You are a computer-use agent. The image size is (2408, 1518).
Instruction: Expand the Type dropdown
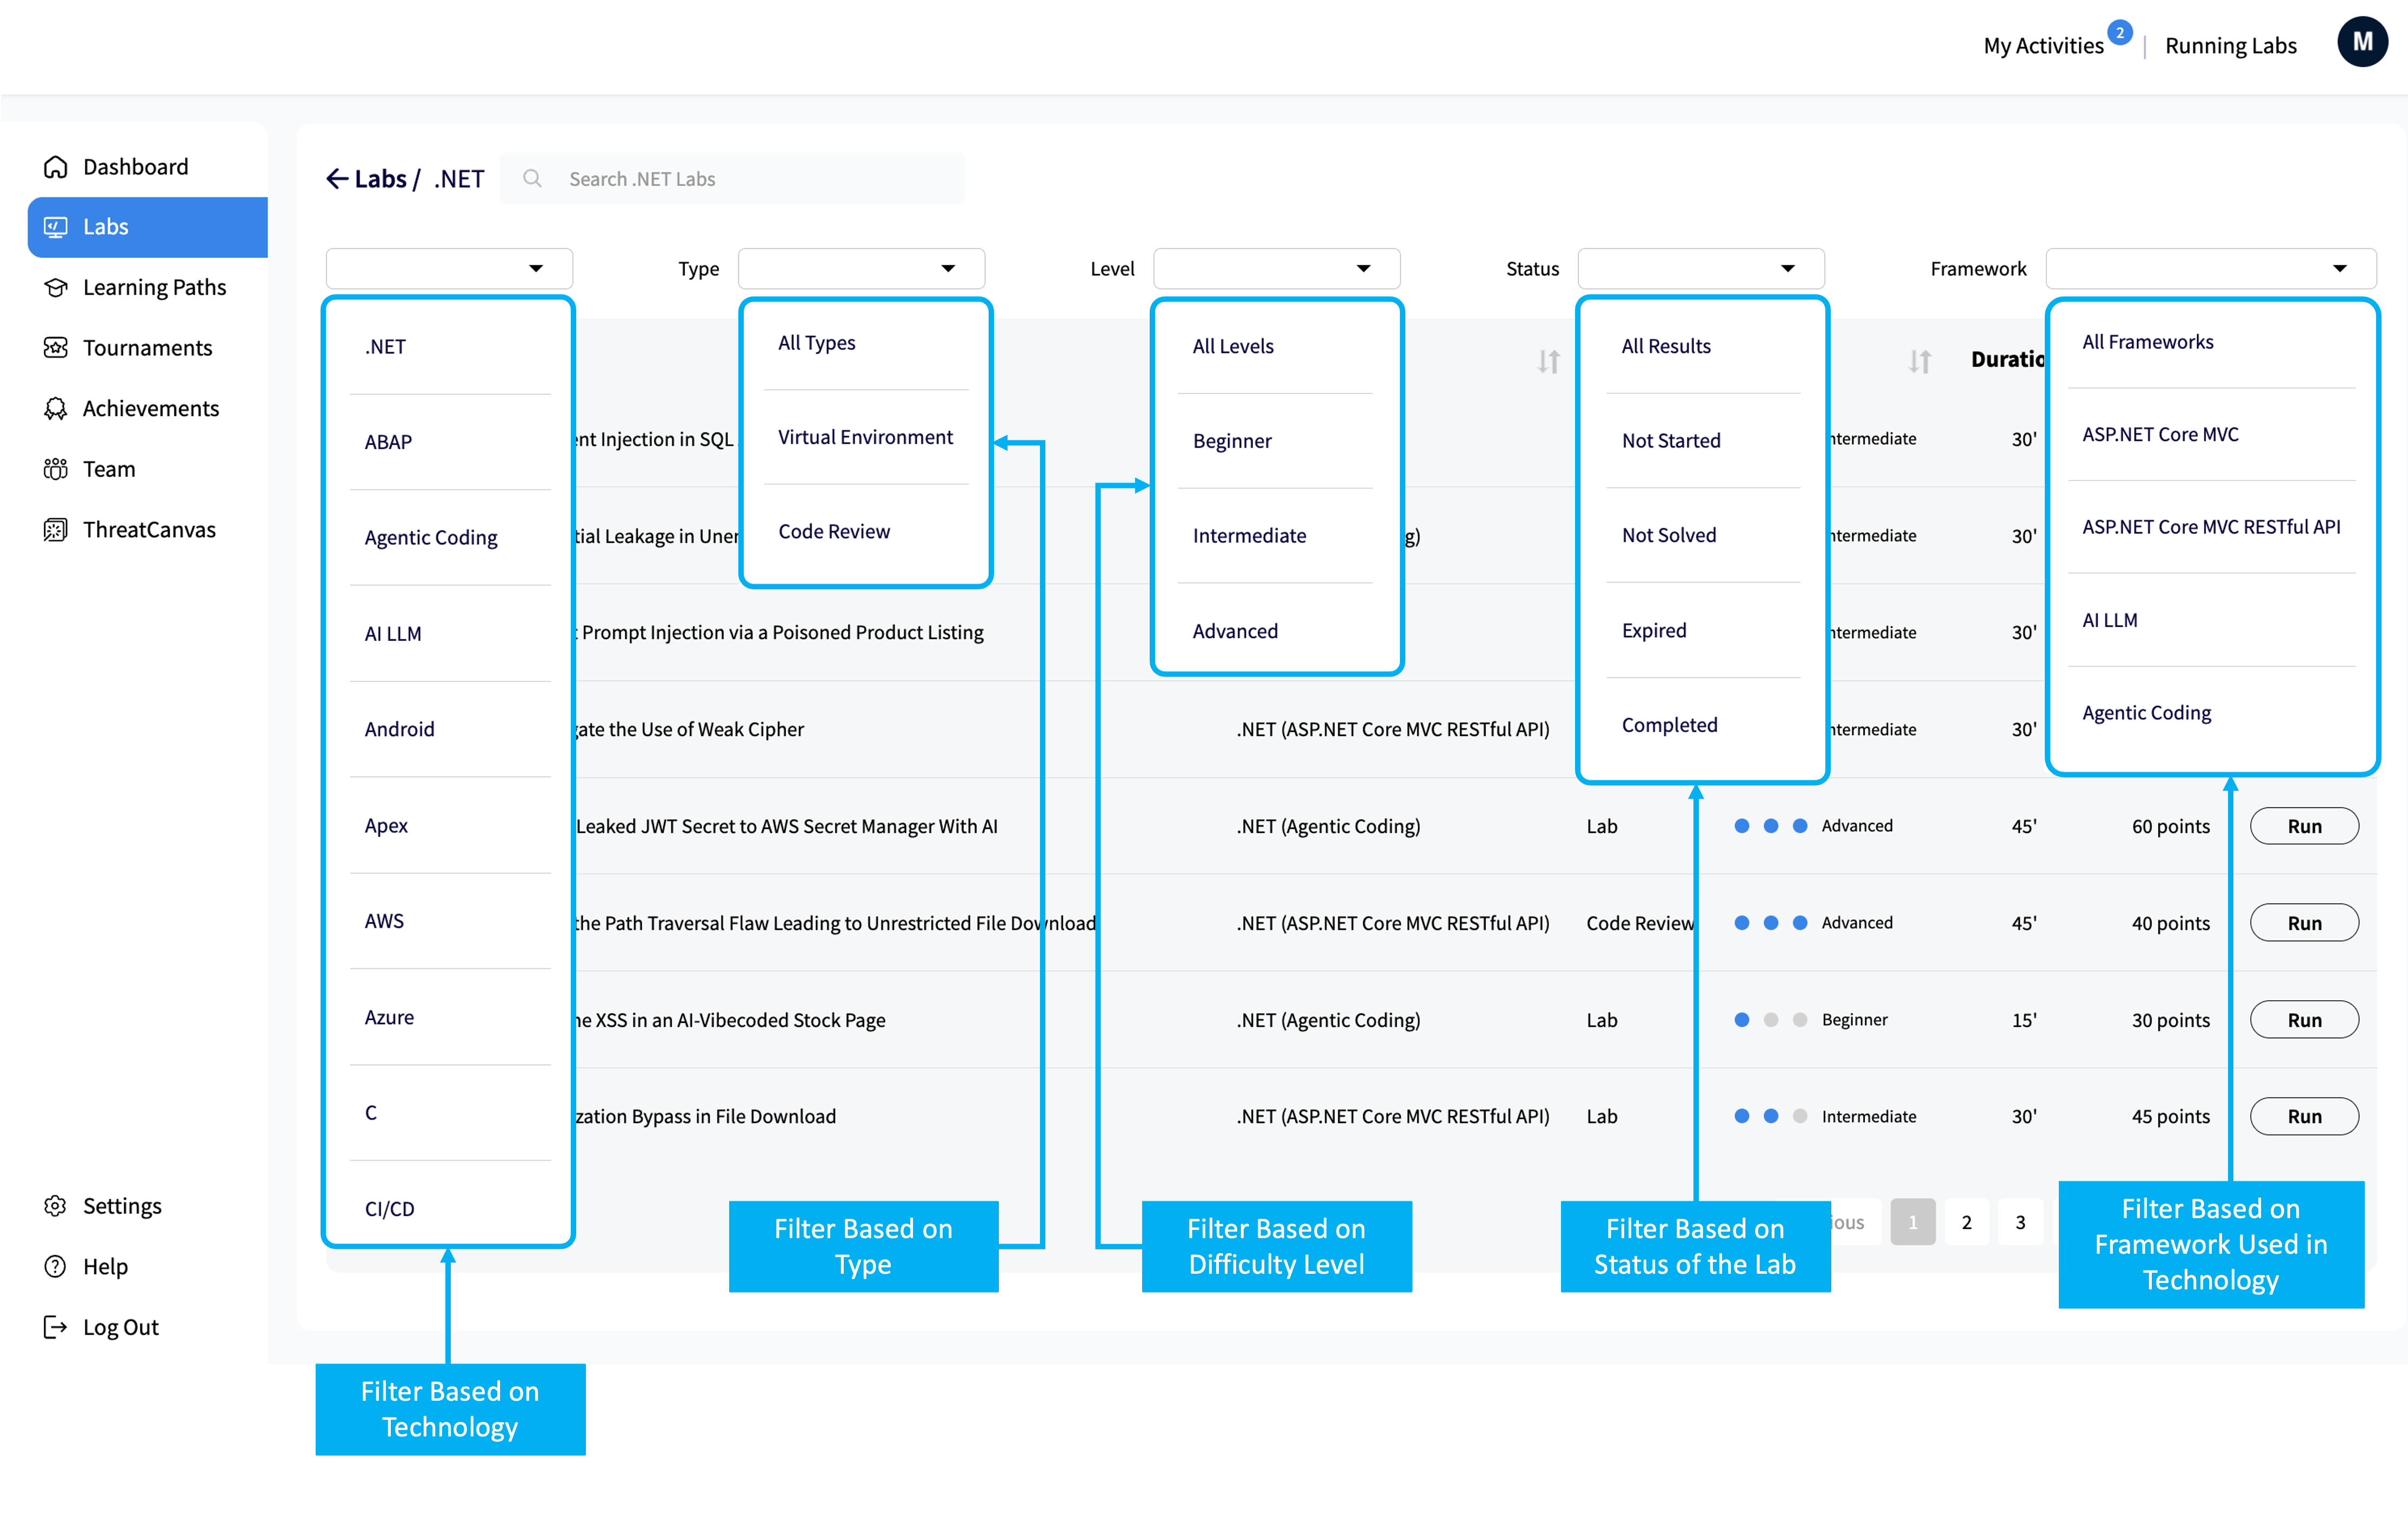pos(862,269)
